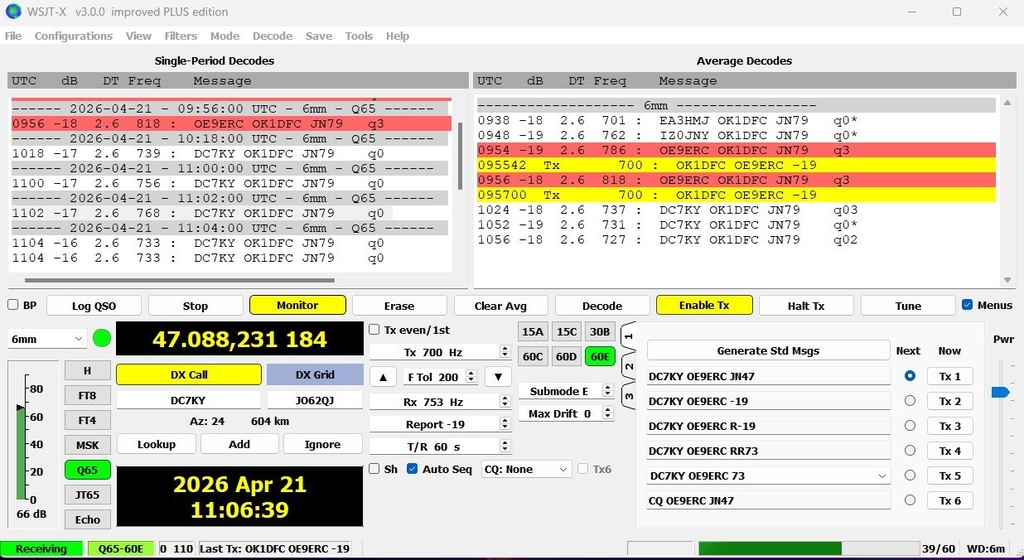Click the WSJT-X globe icon in title bar

(x=13, y=11)
